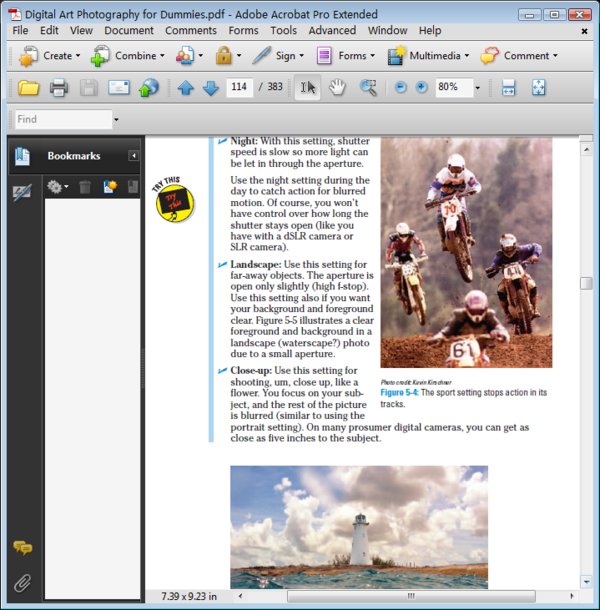Activate the Hand tool
The height and width of the screenshot is (610, 600).
pyautogui.click(x=337, y=88)
